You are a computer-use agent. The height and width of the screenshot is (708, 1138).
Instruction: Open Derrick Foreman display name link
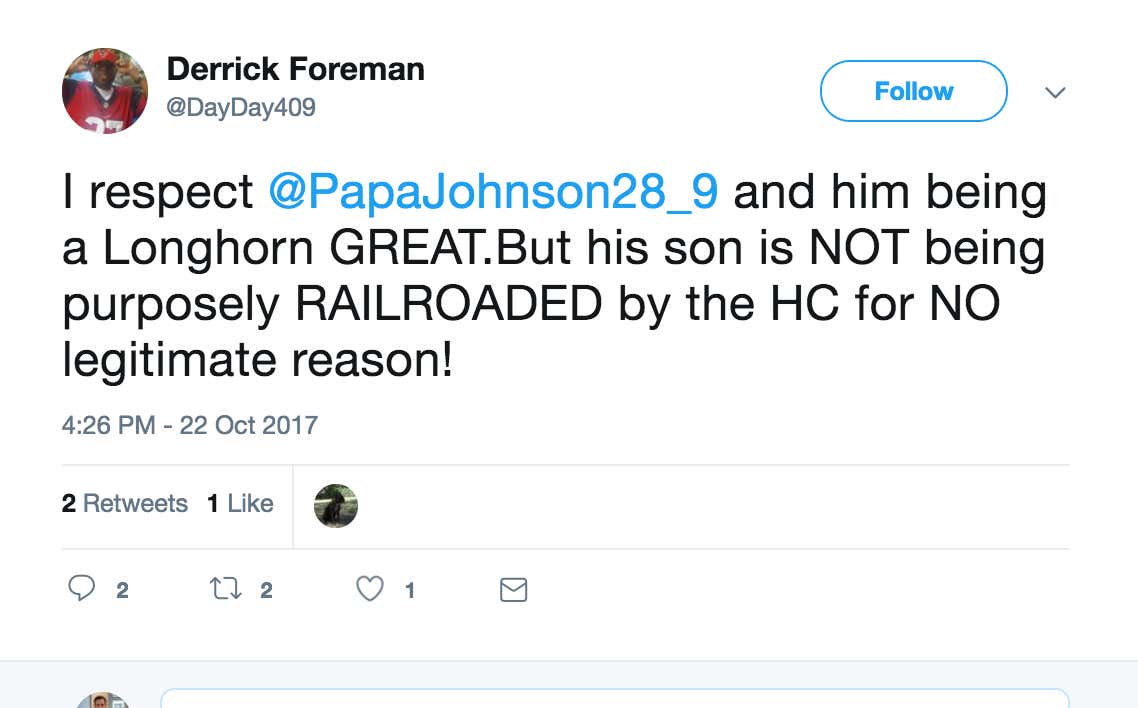(x=295, y=70)
